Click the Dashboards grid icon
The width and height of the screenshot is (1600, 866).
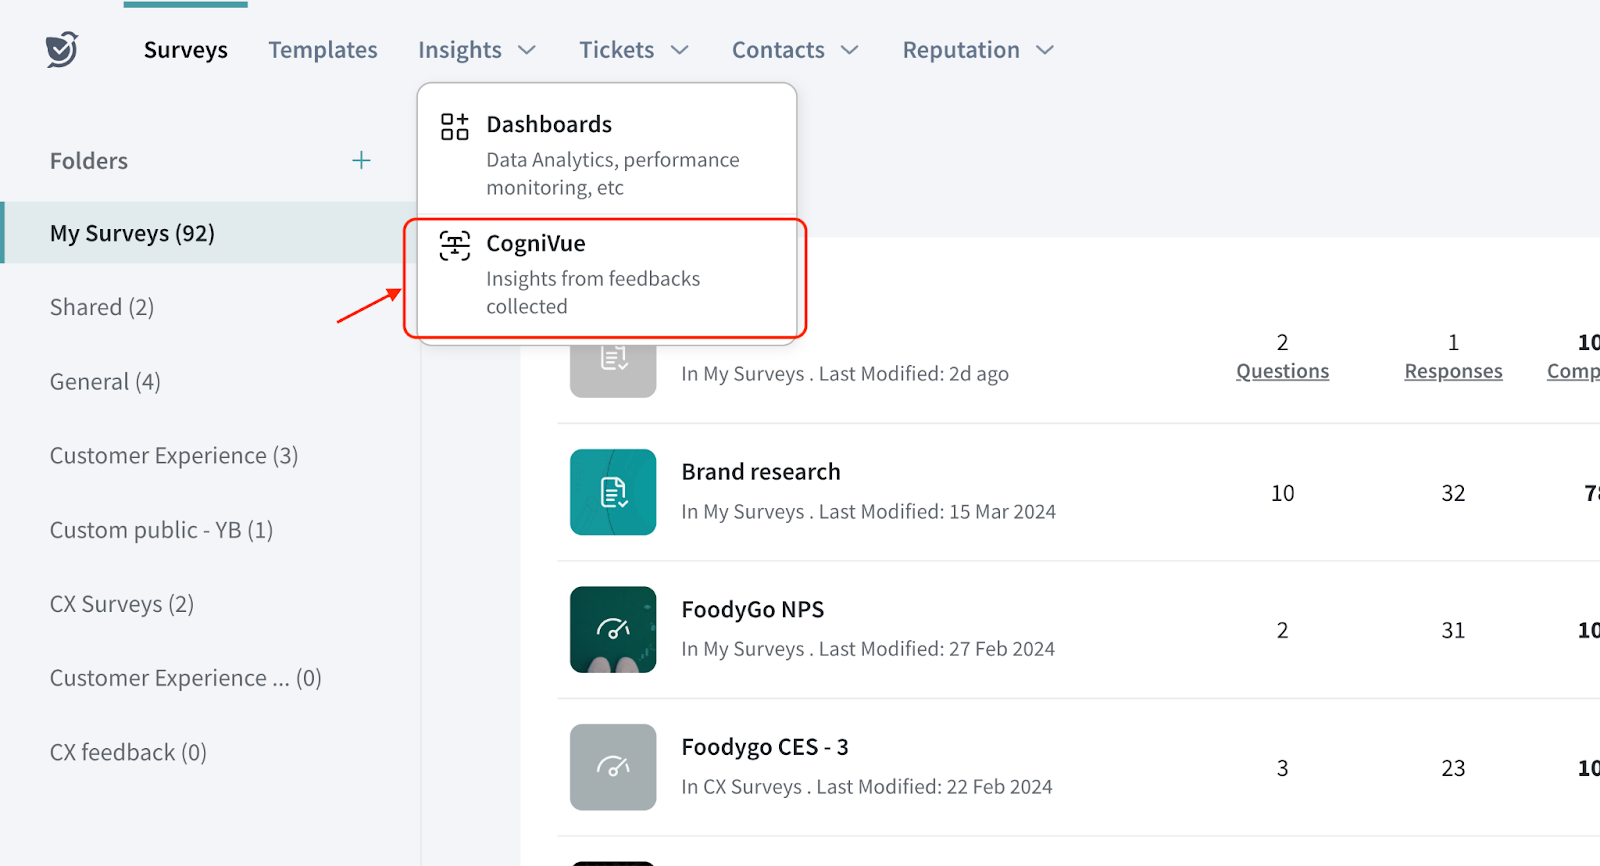[455, 126]
